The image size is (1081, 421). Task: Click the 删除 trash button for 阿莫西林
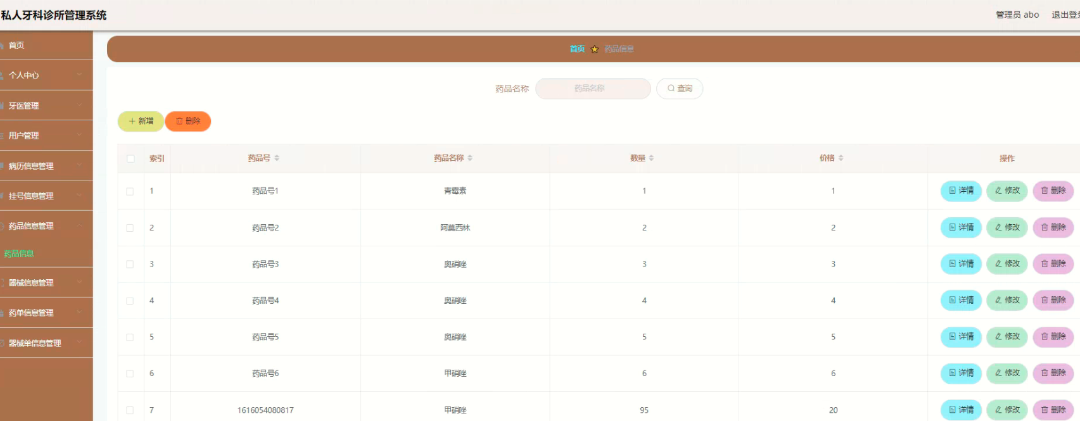pyautogui.click(x=1053, y=227)
